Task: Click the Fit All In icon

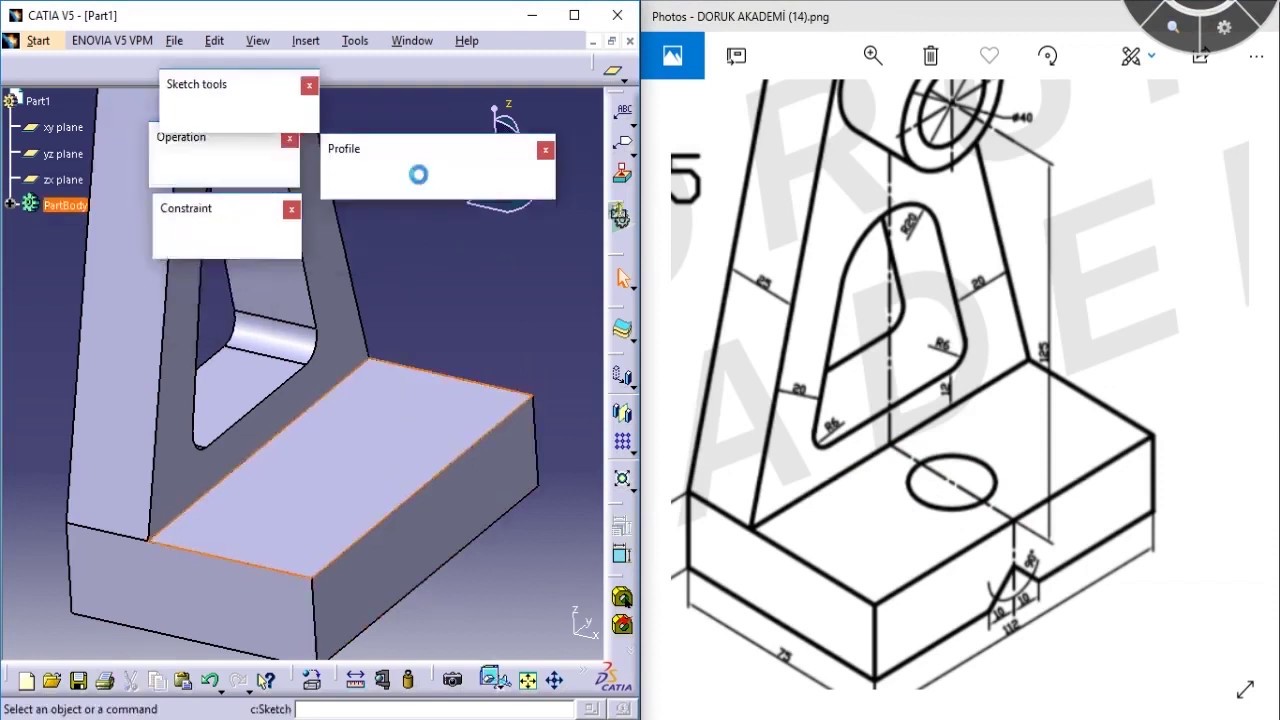Action: click(527, 681)
